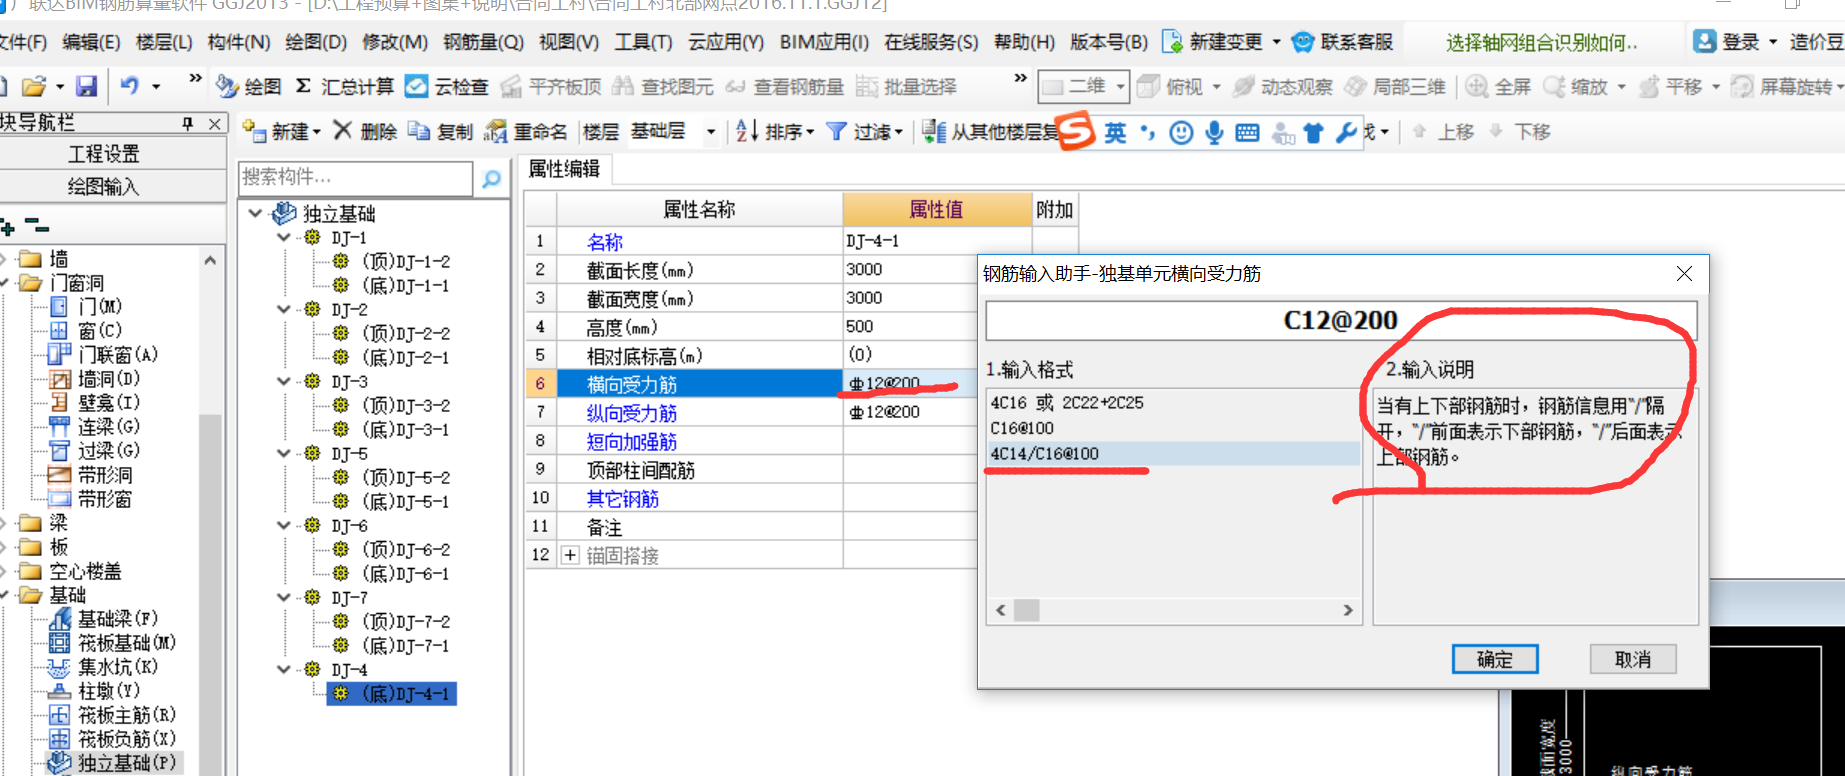Open the 绘图 drawing tool
This screenshot has width=1845, height=776.
click(x=250, y=87)
